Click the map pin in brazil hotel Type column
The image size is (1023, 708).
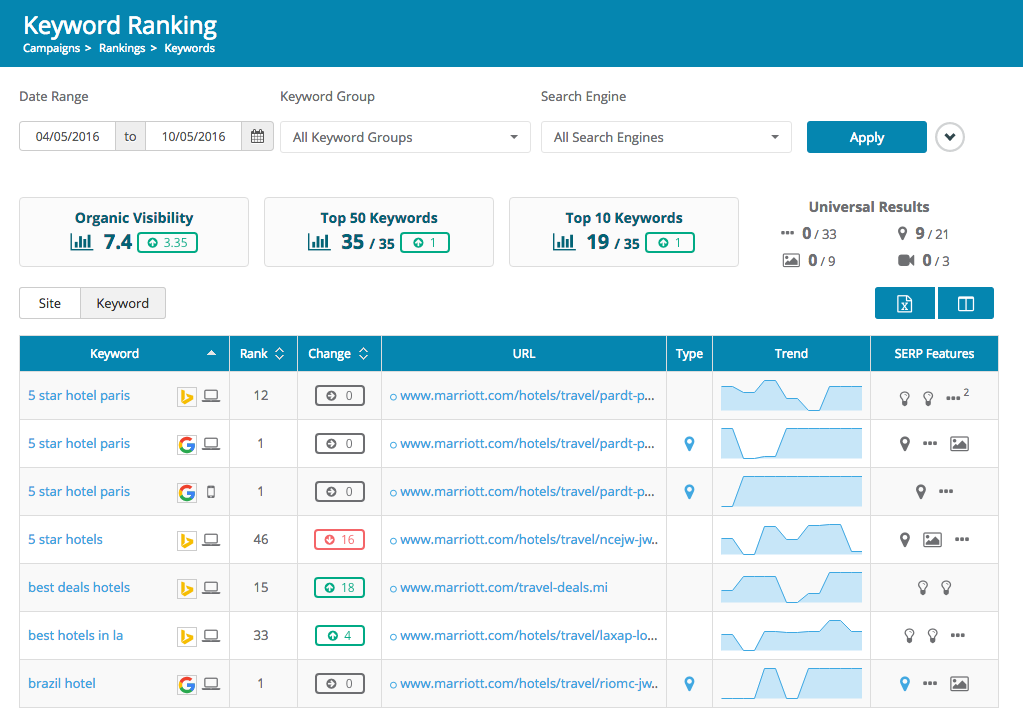tap(689, 684)
